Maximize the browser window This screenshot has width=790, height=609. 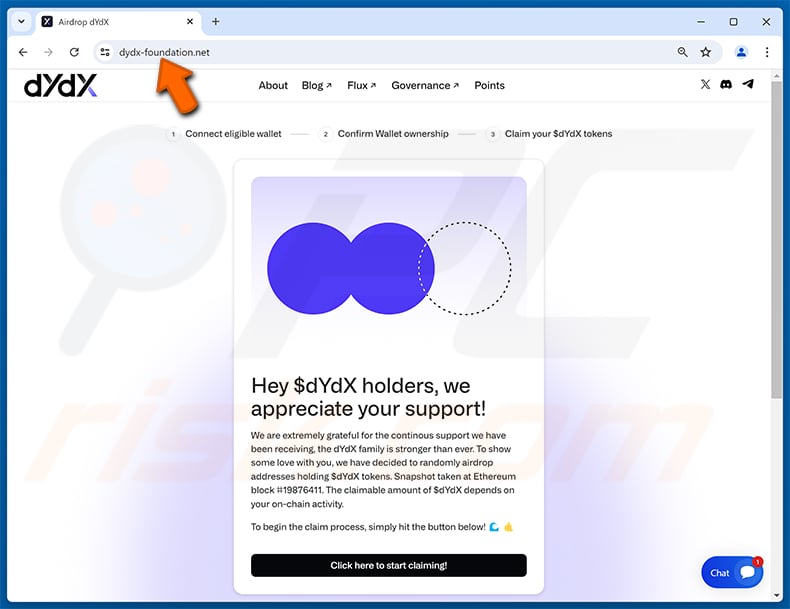click(x=734, y=22)
